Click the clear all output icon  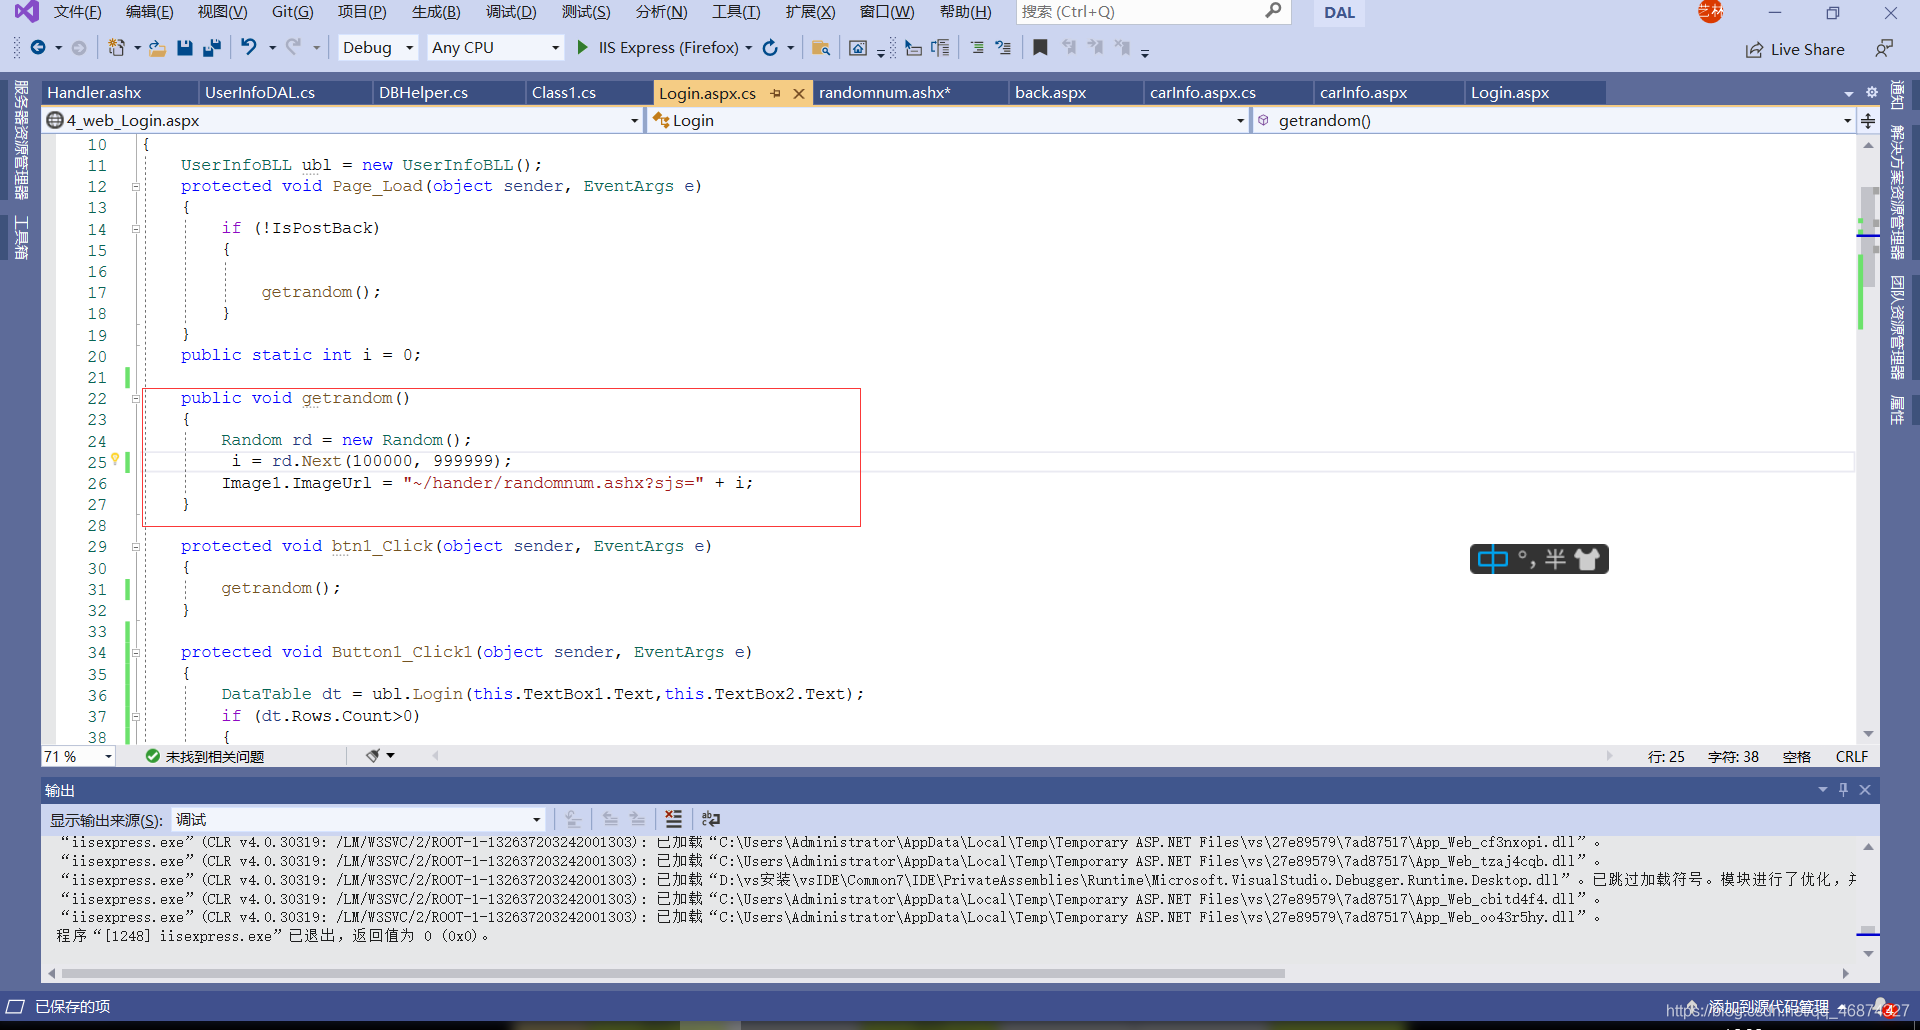click(674, 819)
